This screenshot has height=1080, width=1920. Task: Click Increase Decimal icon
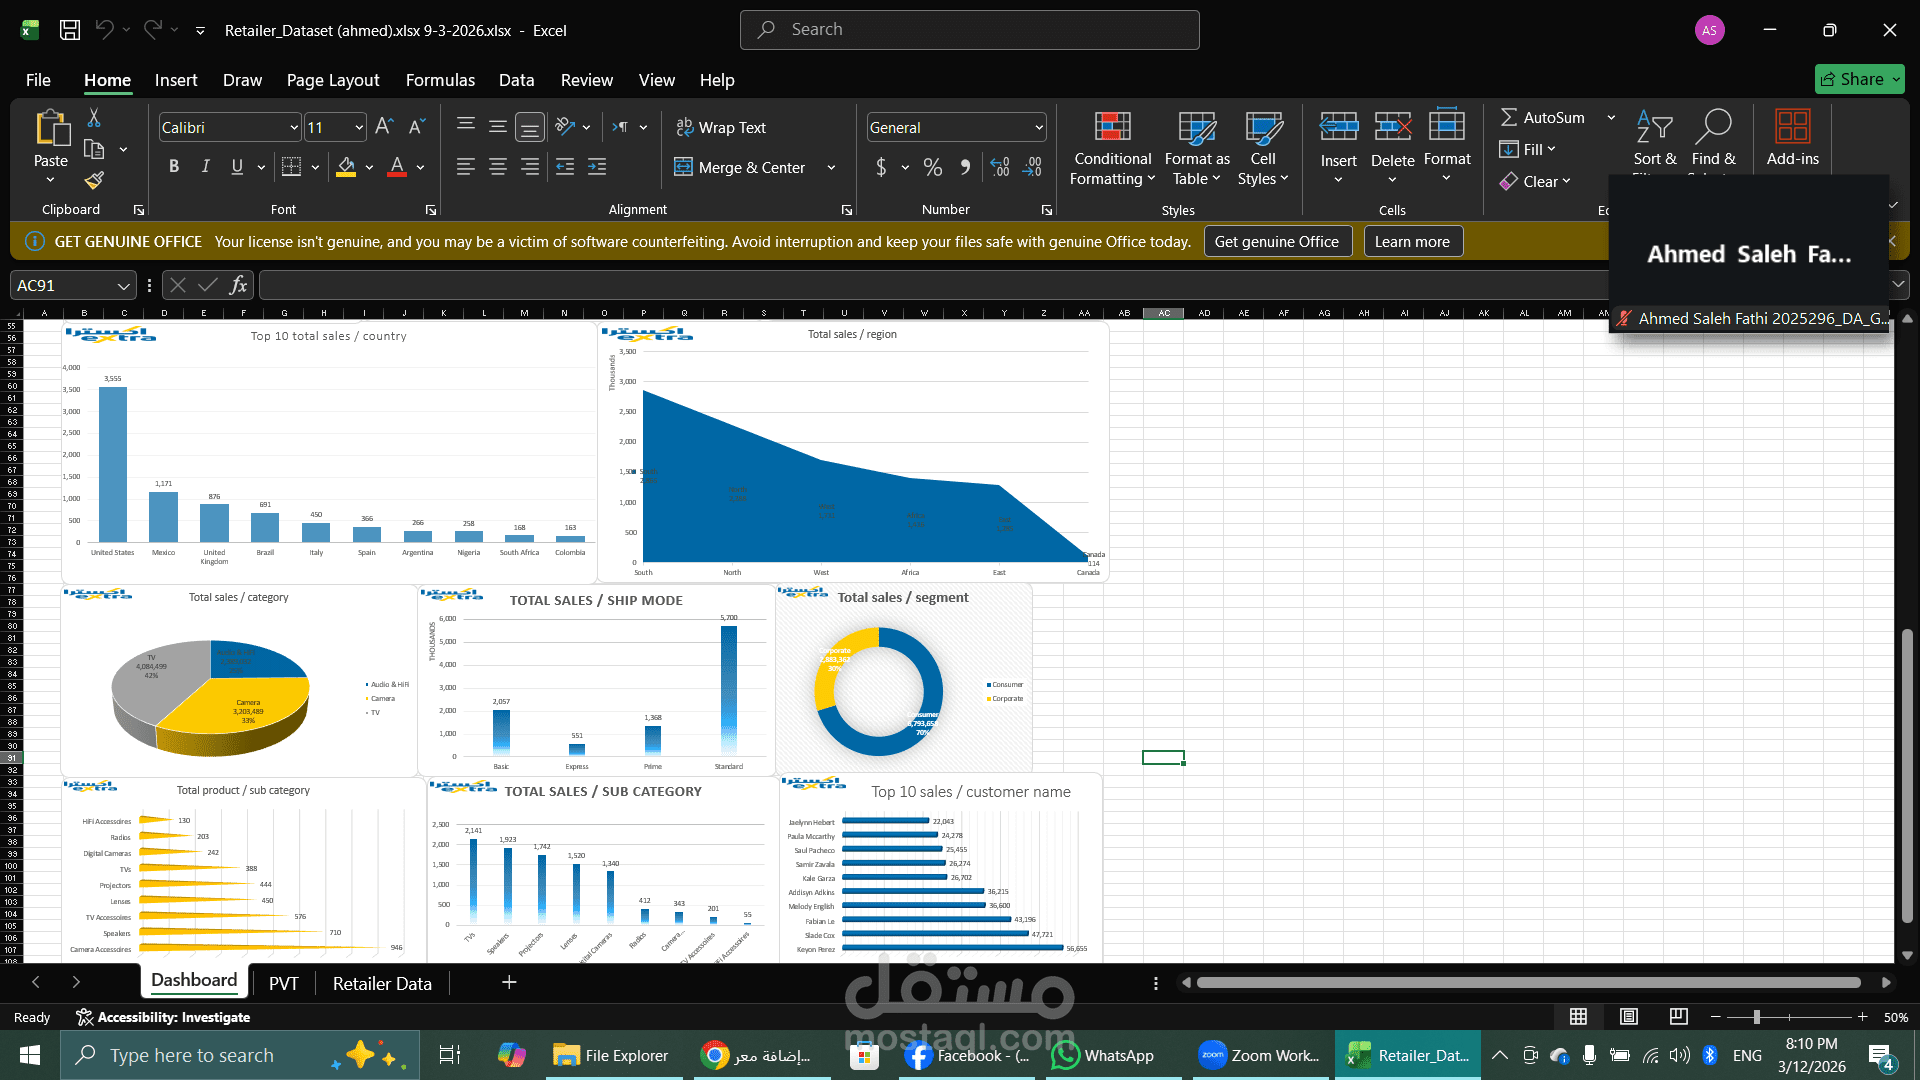pos(1000,167)
